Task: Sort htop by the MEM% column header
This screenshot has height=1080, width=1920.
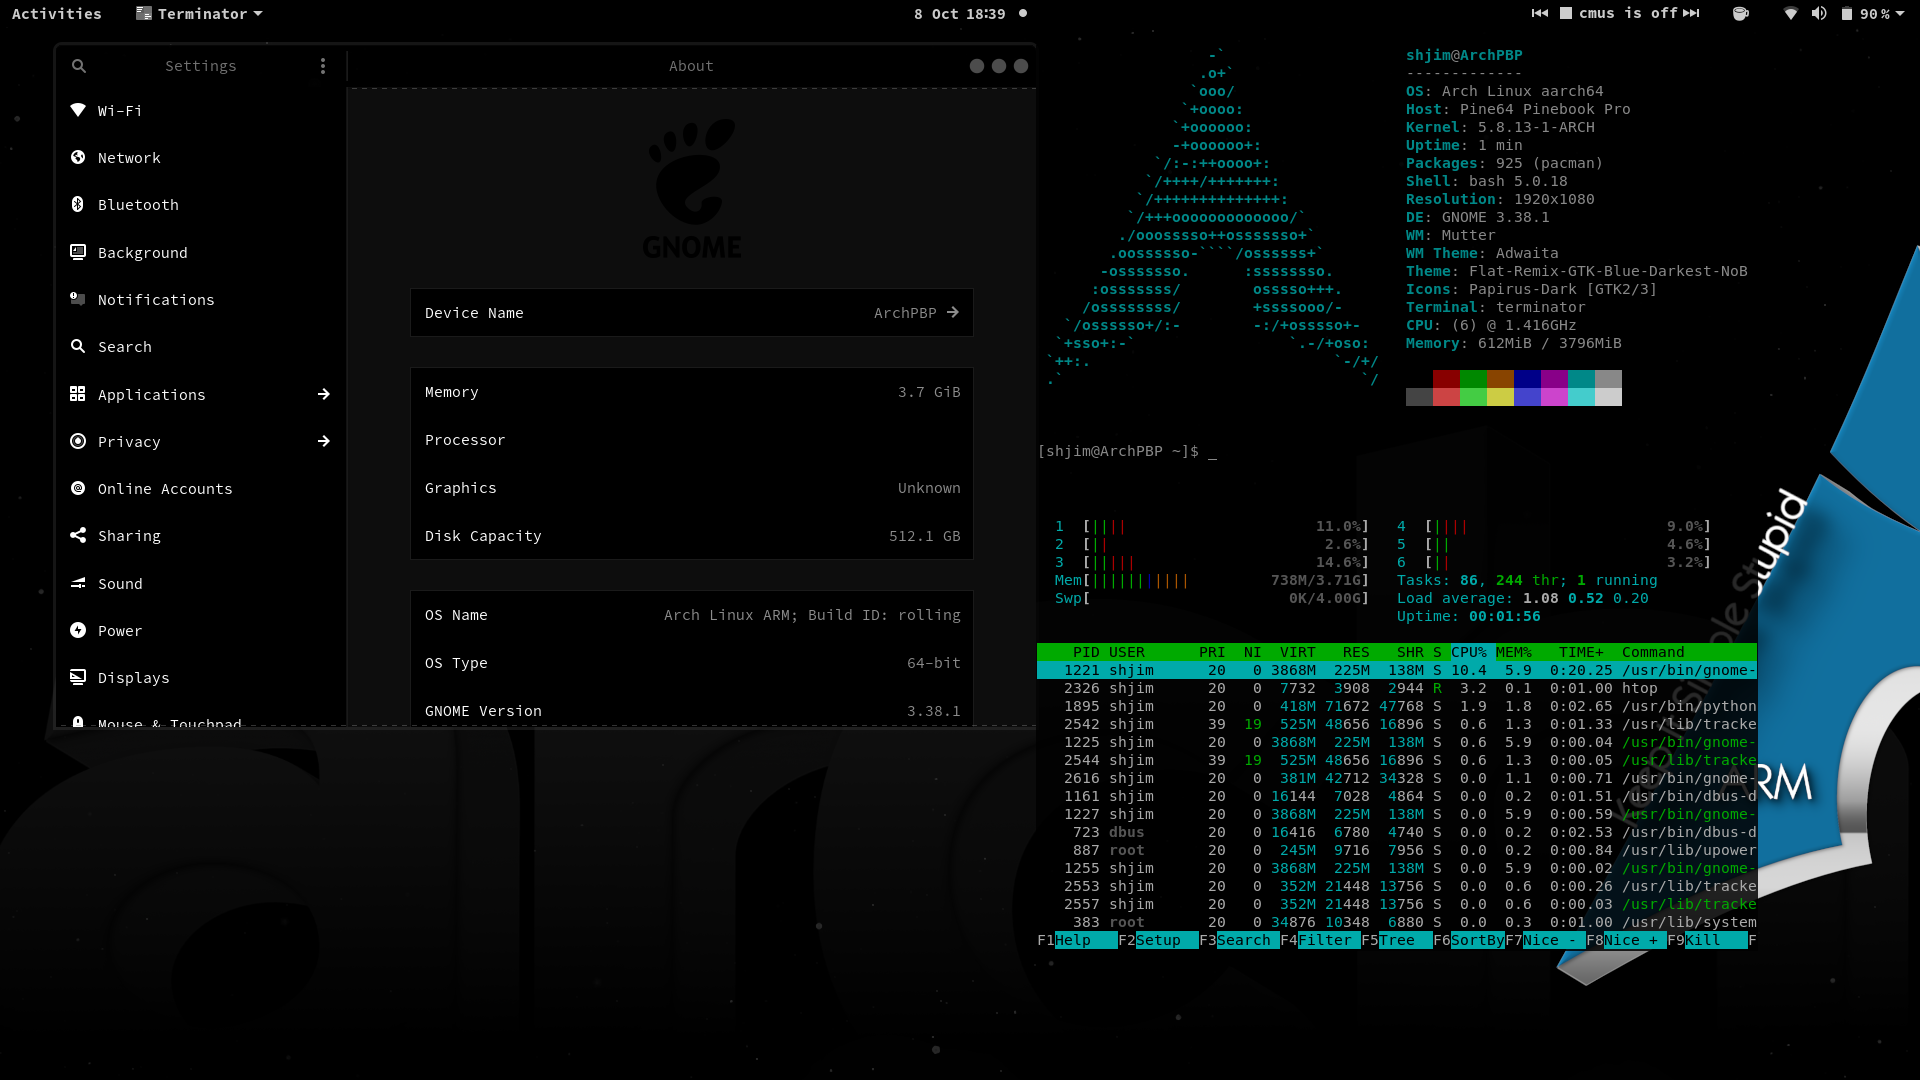Action: (x=1514, y=652)
